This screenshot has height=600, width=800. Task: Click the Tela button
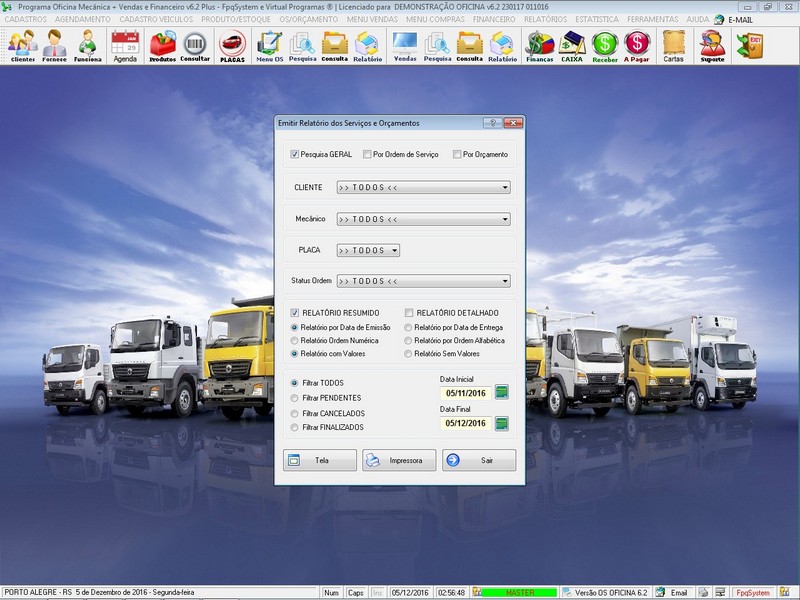[x=320, y=460]
